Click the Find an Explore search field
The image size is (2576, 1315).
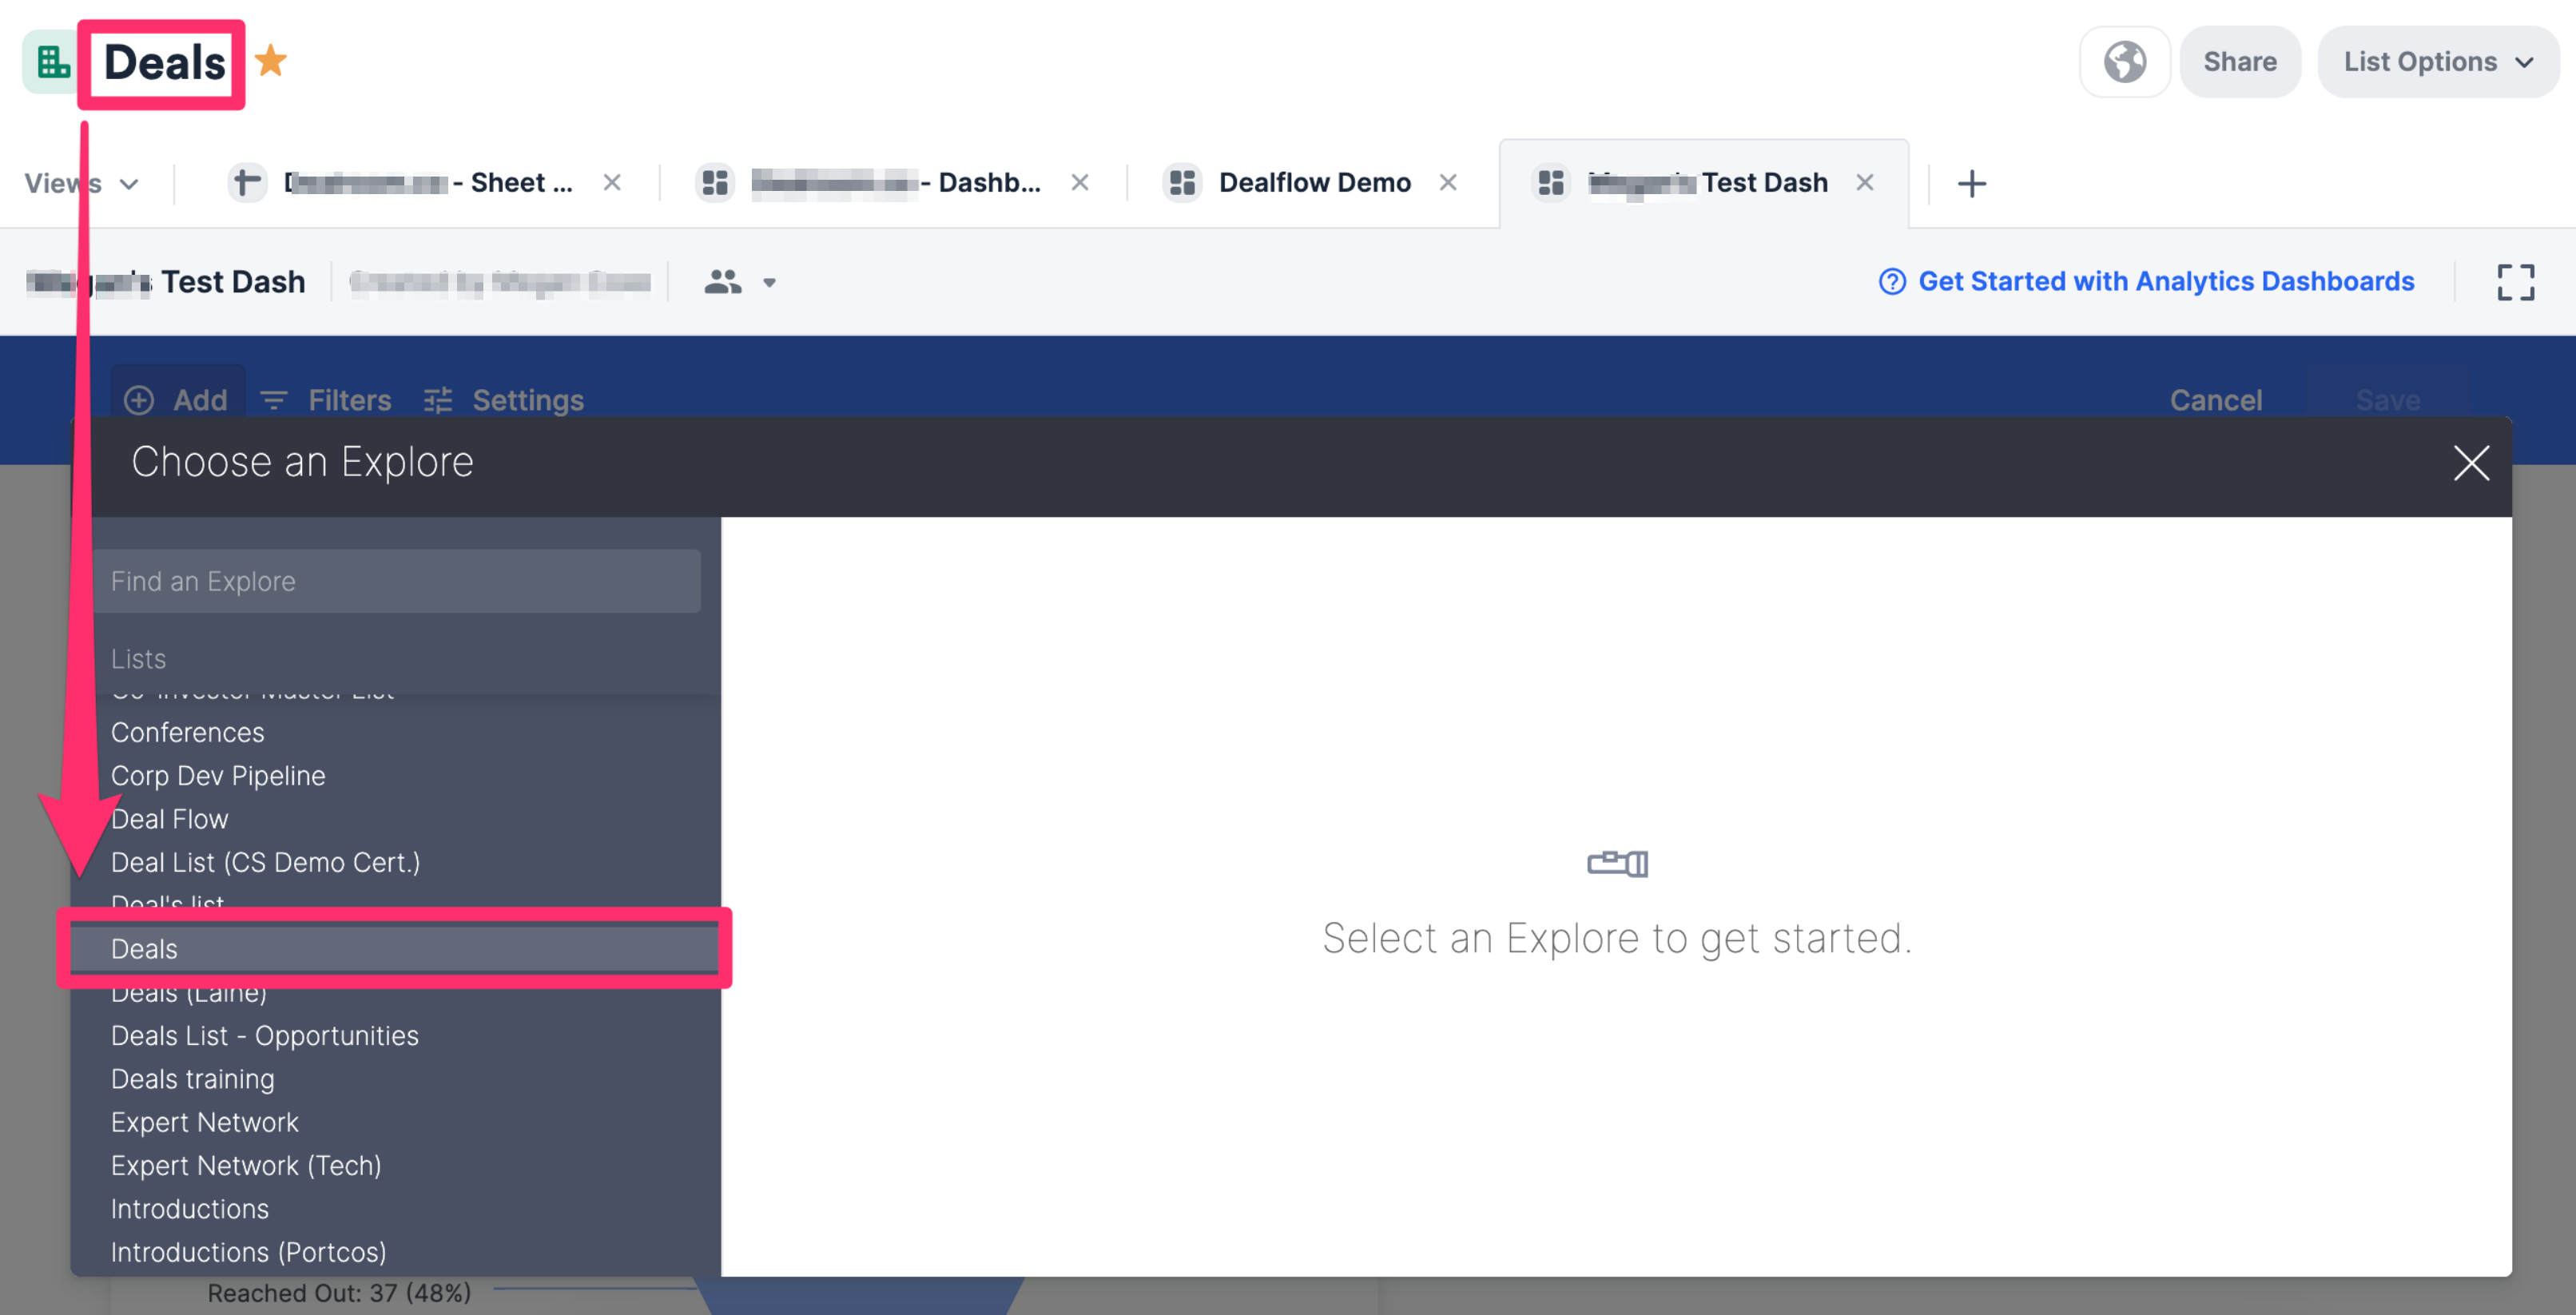(397, 581)
